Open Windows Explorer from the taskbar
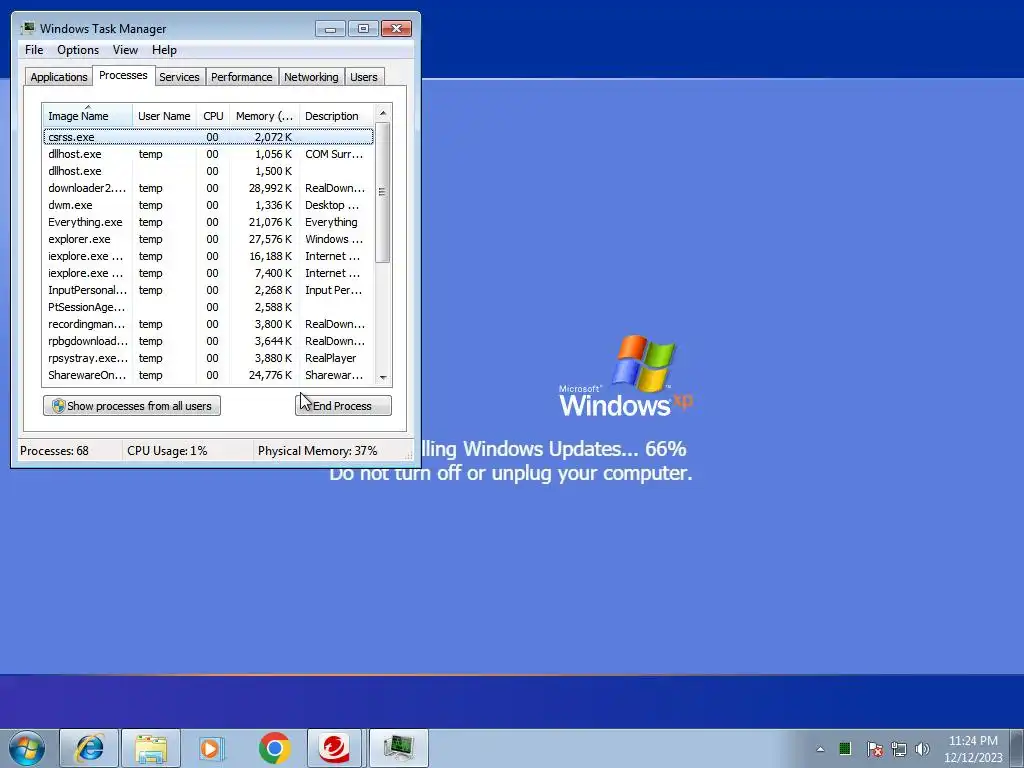 [151, 748]
